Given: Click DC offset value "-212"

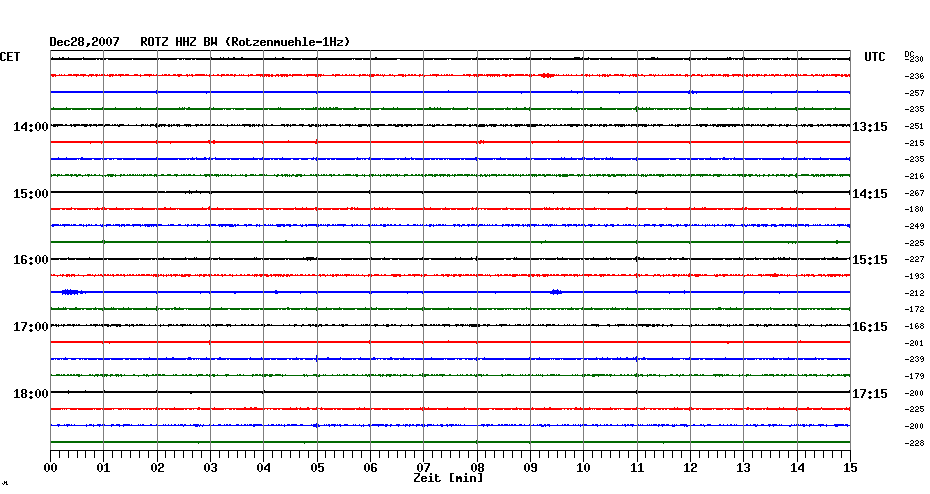Looking at the screenshot, I should [914, 293].
